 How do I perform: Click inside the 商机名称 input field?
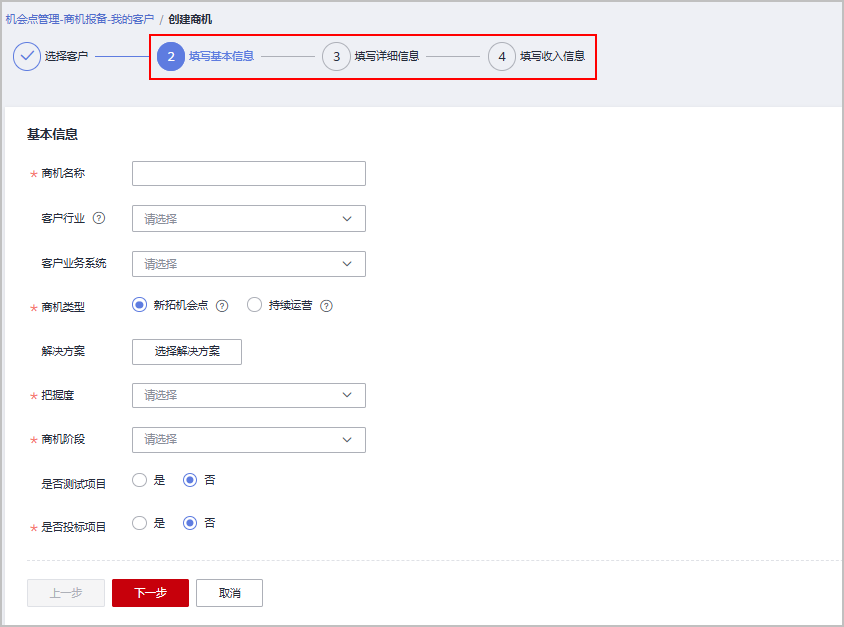click(x=248, y=173)
